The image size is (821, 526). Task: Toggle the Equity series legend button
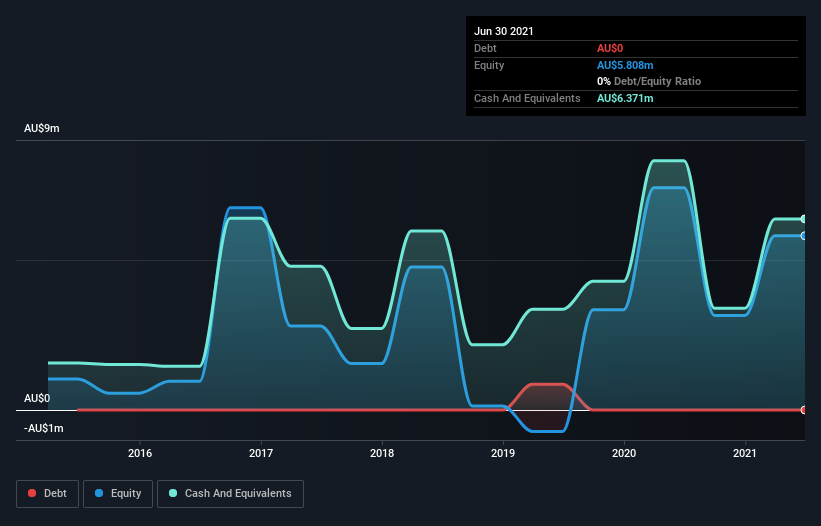[118, 494]
